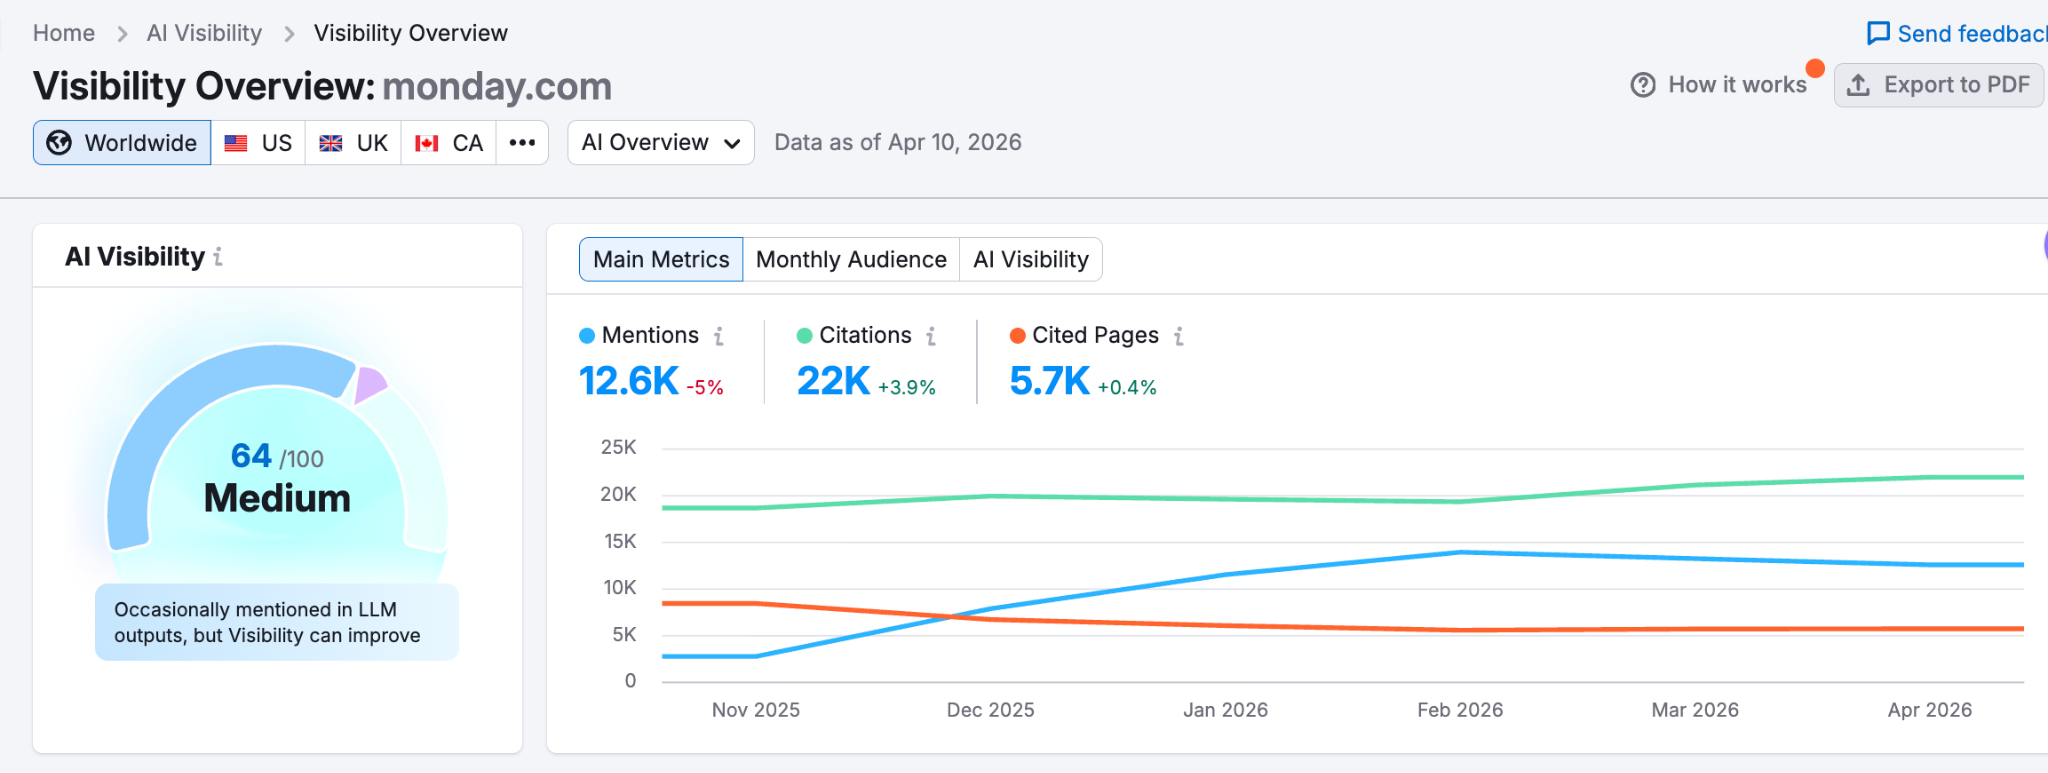Screen dimensions: 2048x773
Task: Switch to the AI Visibility chart tab
Action: click(x=1031, y=260)
